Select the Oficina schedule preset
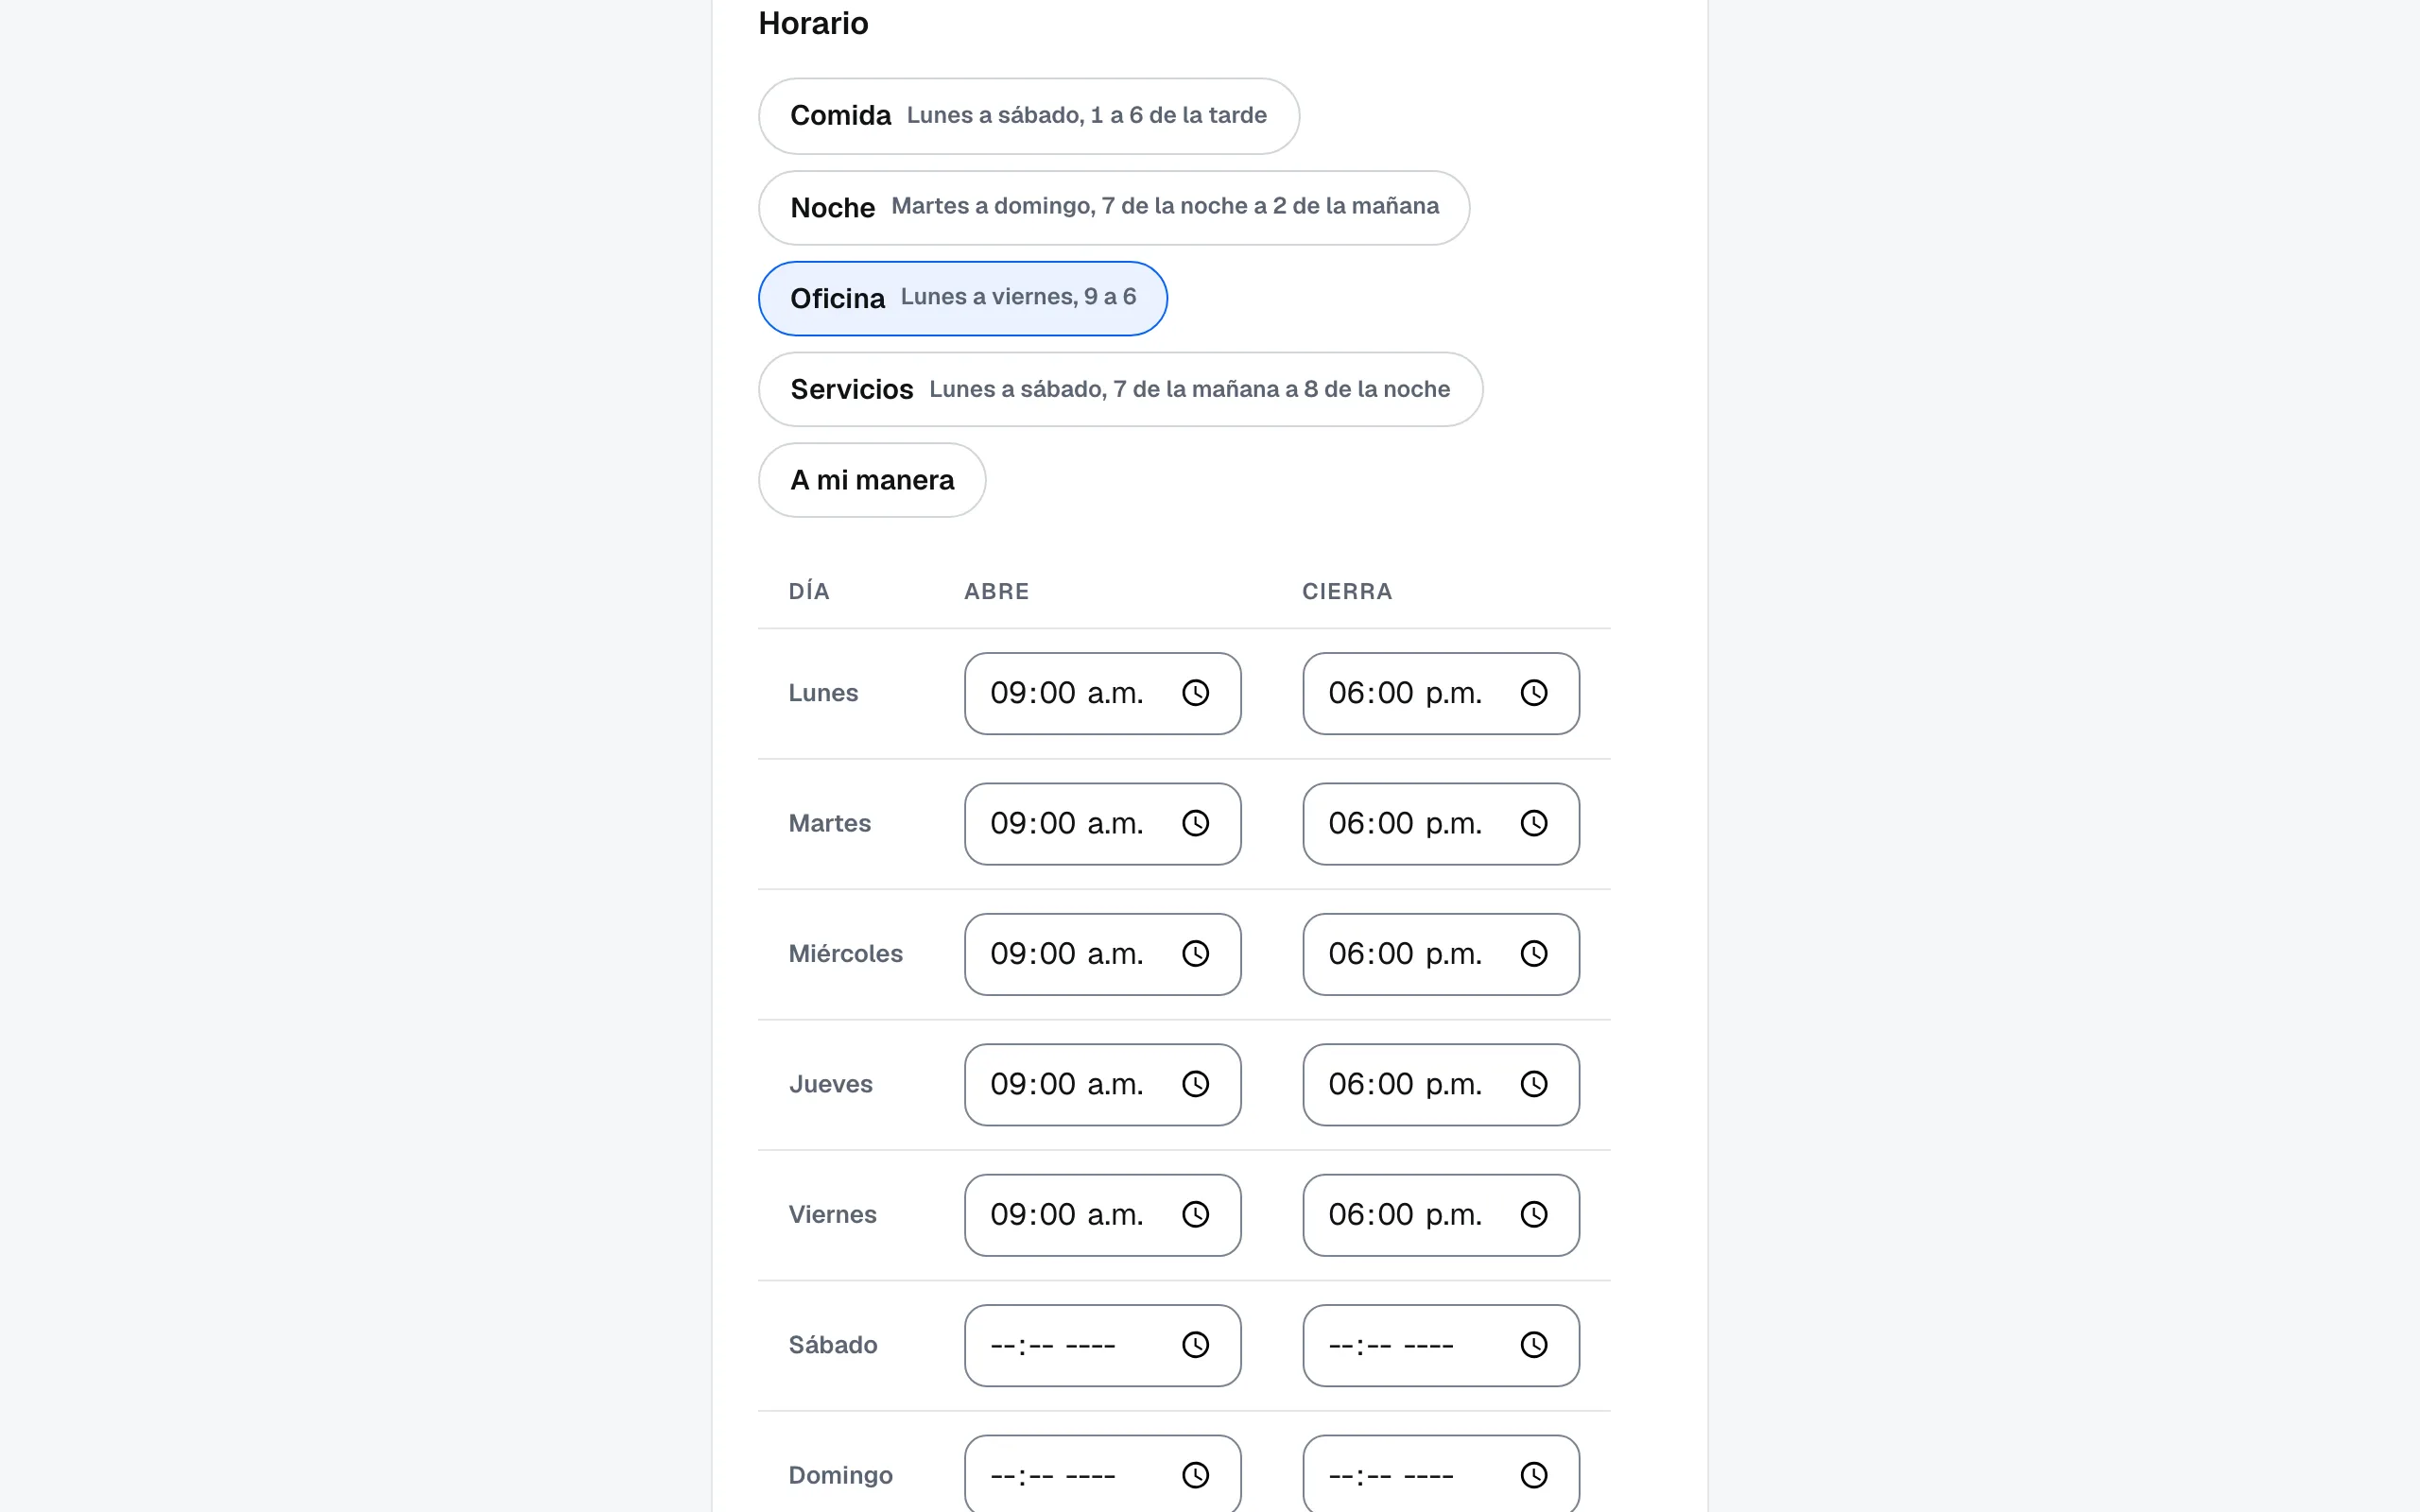Screen dimensions: 2420x1512 point(962,298)
